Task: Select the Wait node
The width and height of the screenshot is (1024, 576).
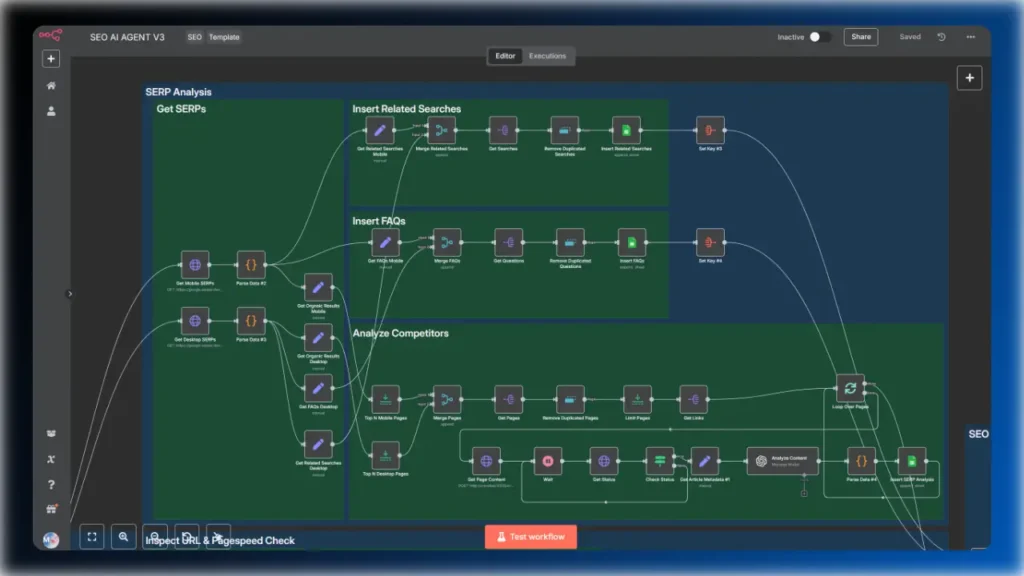Action: coord(547,461)
